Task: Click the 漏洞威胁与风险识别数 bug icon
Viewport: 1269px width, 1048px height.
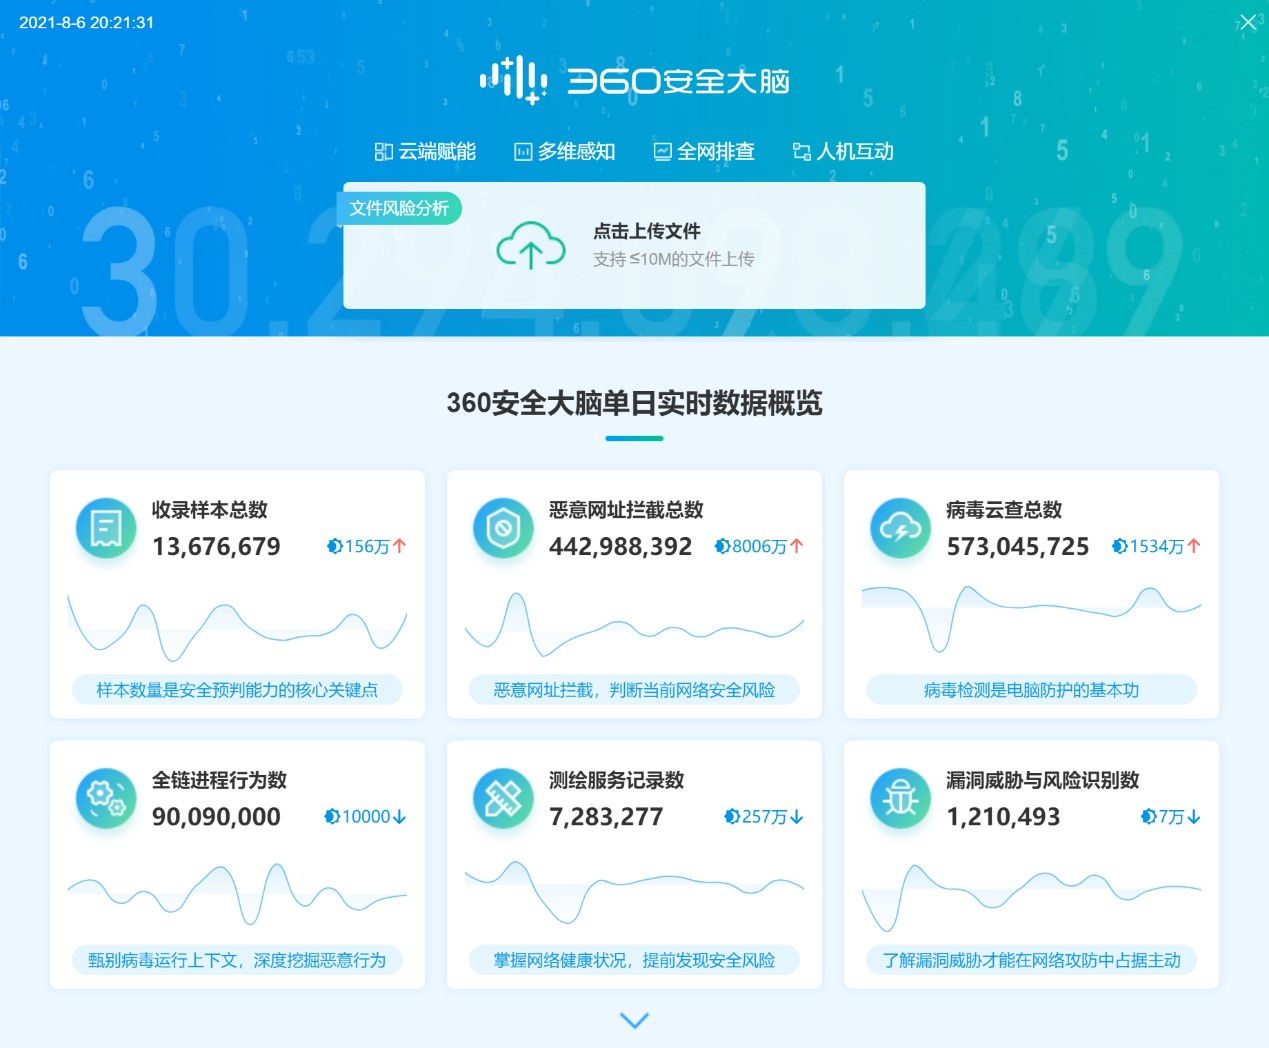Action: pos(899,797)
